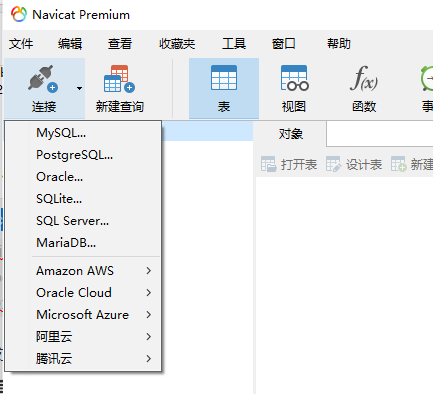Screen dimensions: 433x394
Task: Choose Oracle... from the connection menu
Action: point(83,177)
